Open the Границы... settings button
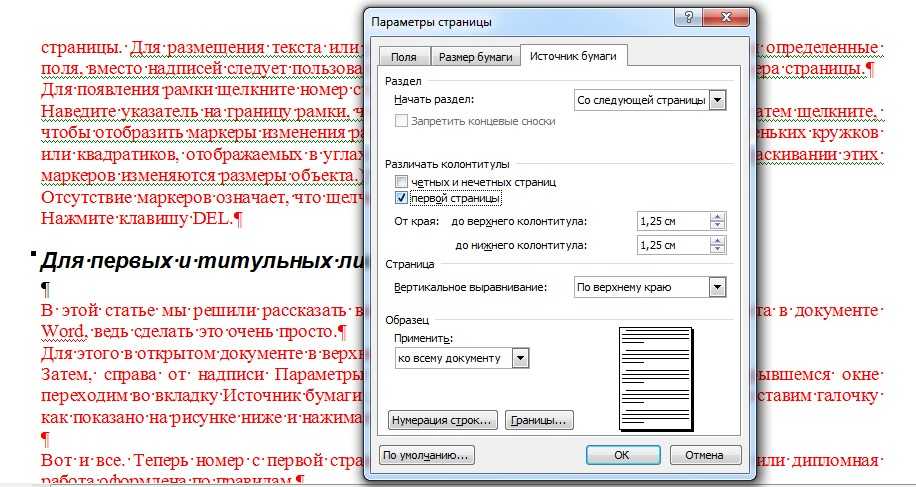Viewport: 916px width, 487px height. [539, 419]
